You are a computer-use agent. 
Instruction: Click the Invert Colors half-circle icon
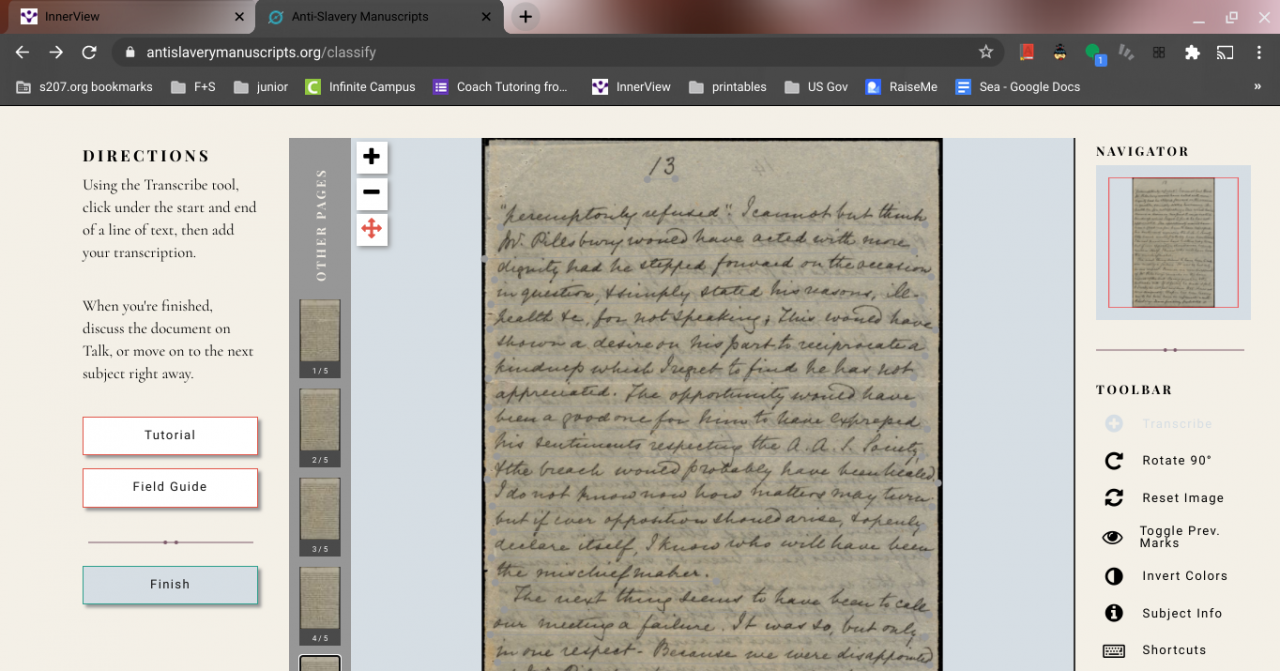(x=1113, y=576)
